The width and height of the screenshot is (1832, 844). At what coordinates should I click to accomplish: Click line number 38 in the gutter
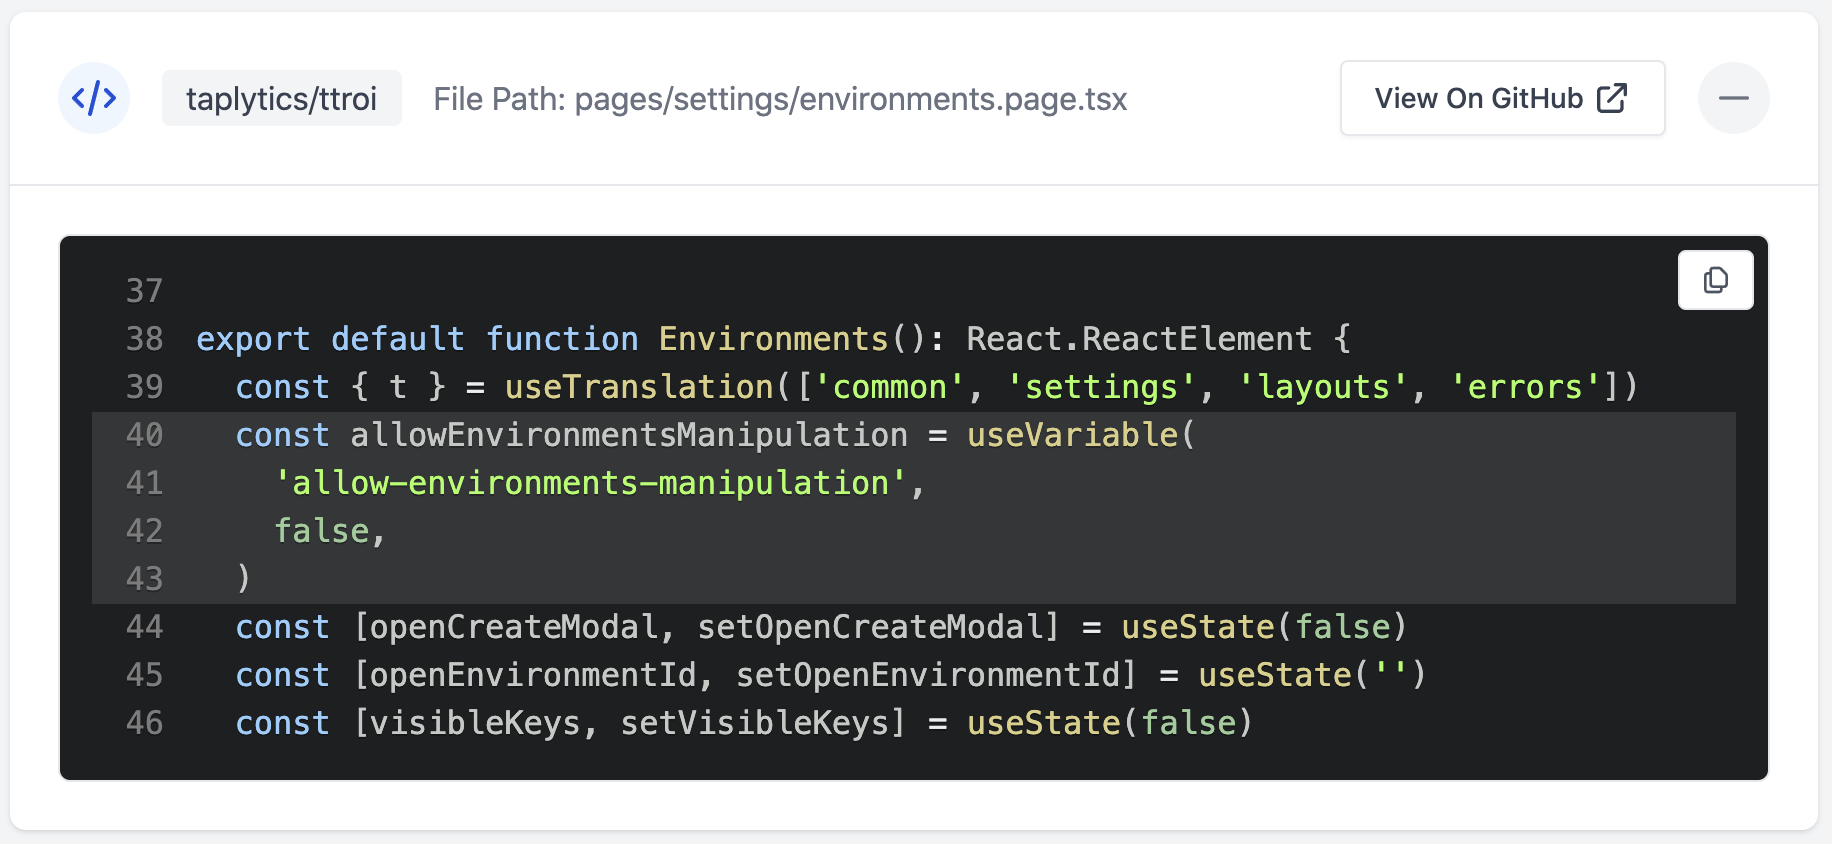pyautogui.click(x=144, y=339)
